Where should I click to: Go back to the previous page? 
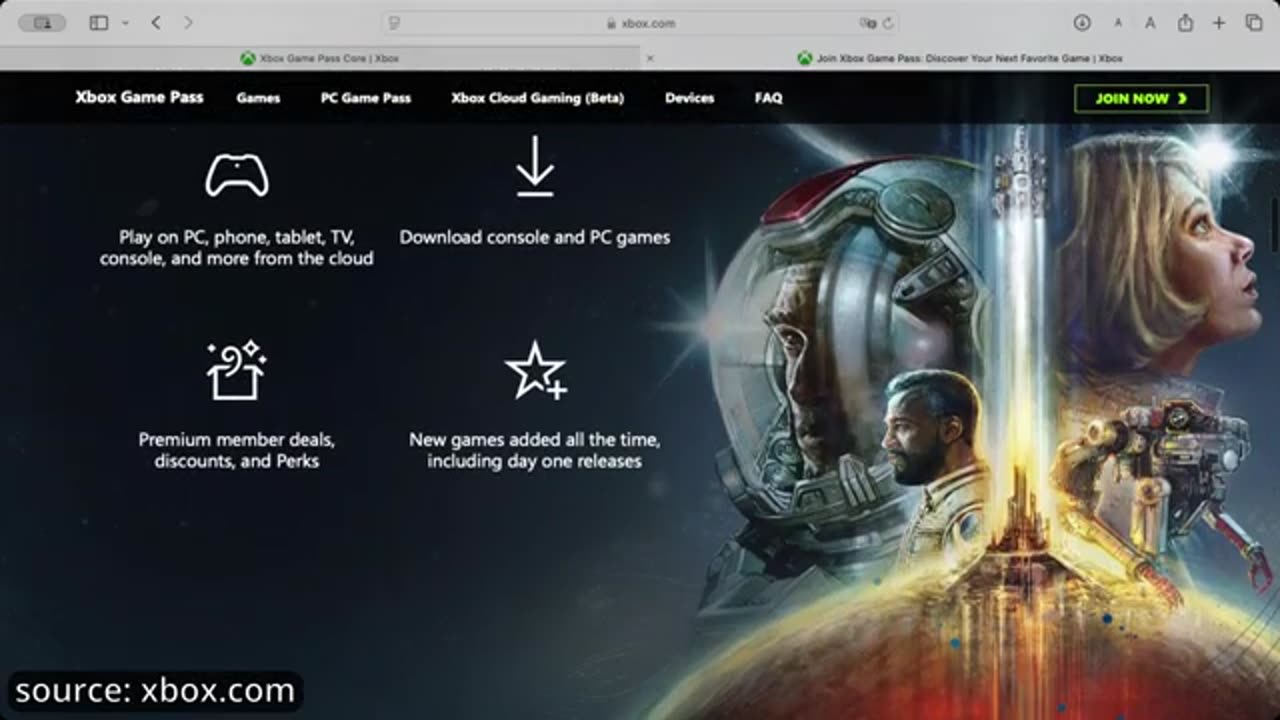(156, 22)
